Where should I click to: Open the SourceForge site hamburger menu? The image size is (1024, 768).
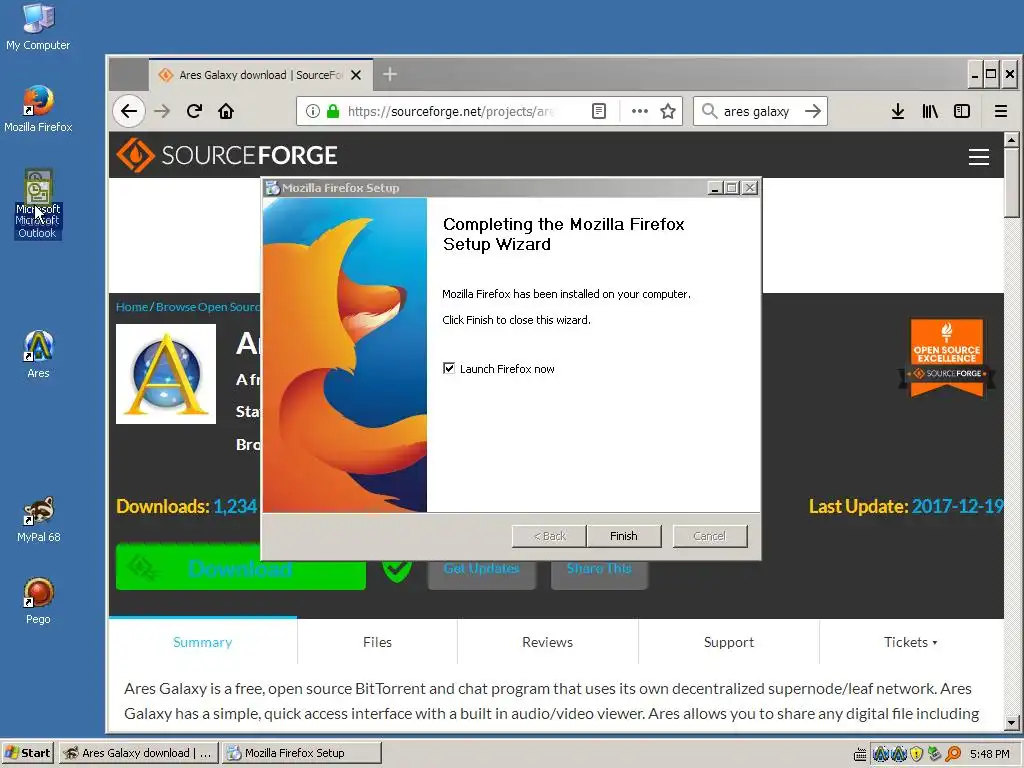pos(978,157)
